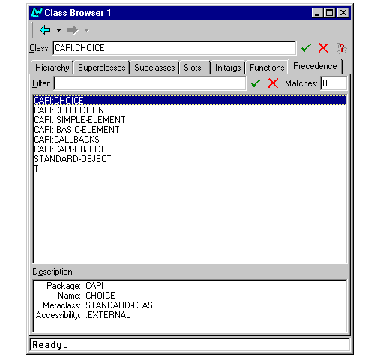Close the Class Browser window
Screen dimensions: 381x360
coord(343,13)
